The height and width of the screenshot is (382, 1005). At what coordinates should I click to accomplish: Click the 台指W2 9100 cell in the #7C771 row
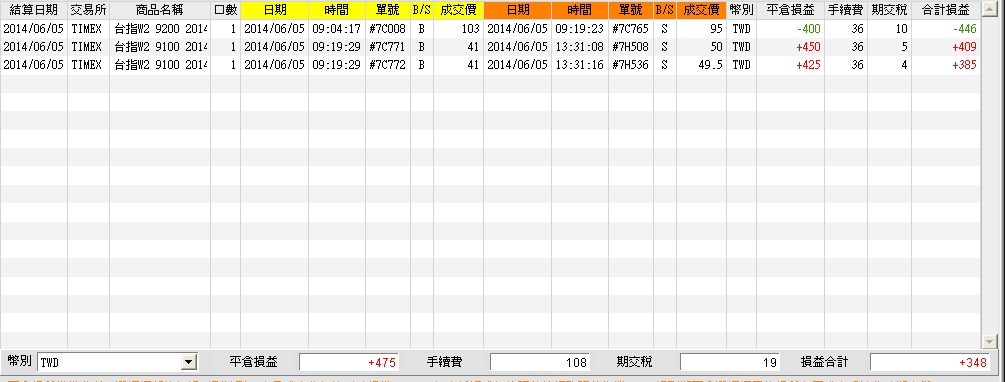160,47
